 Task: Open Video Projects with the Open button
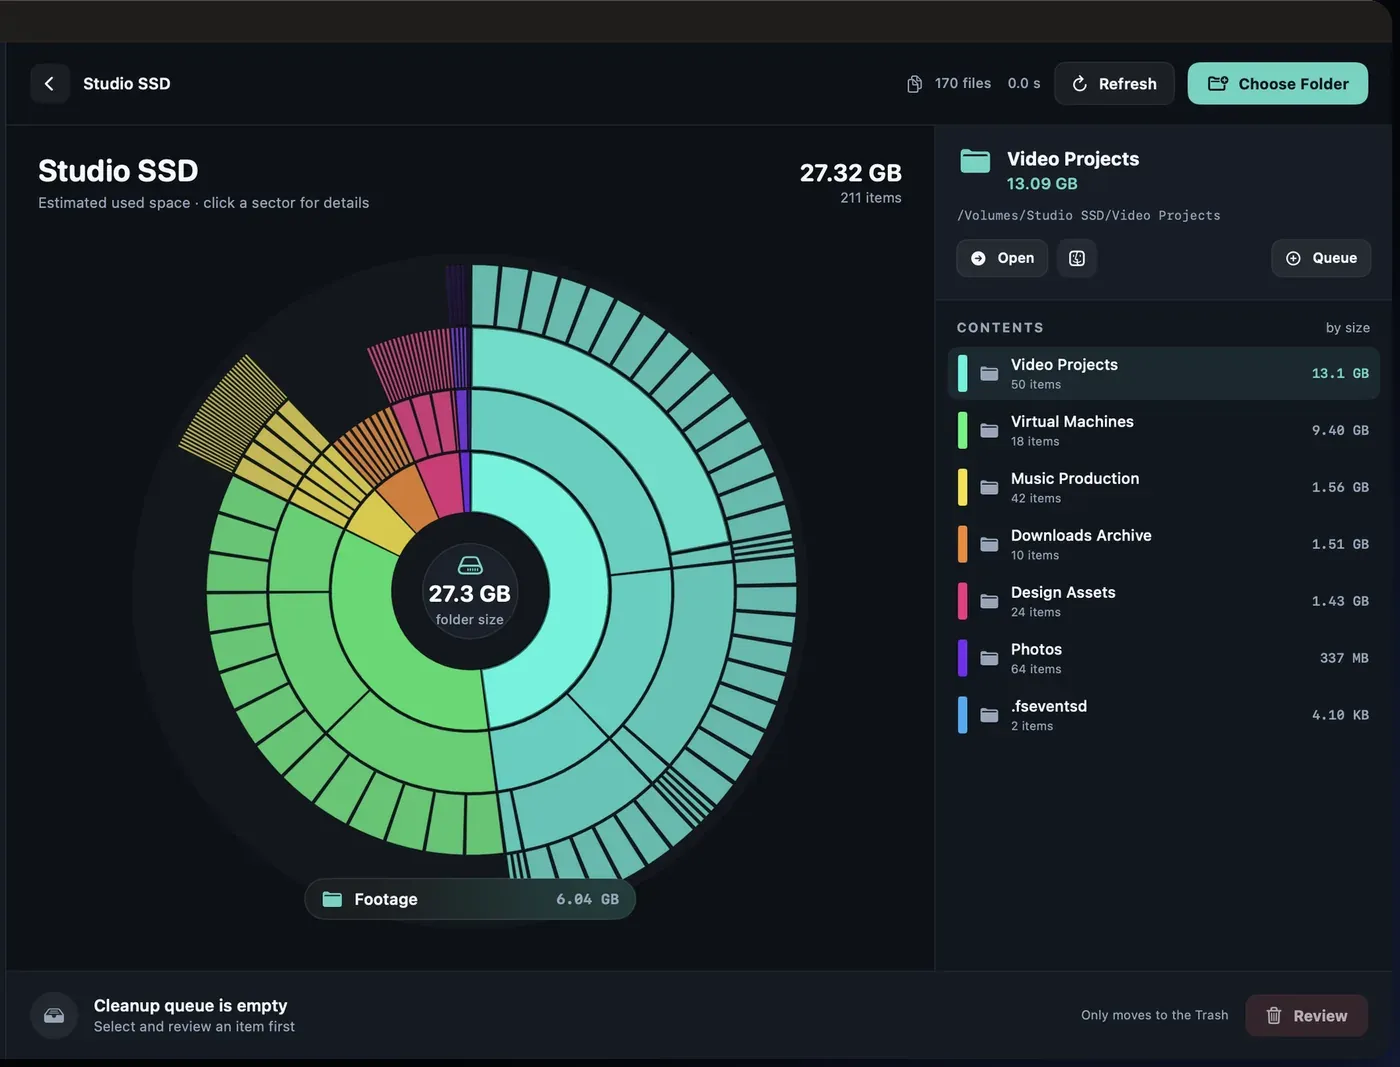coord(1002,258)
